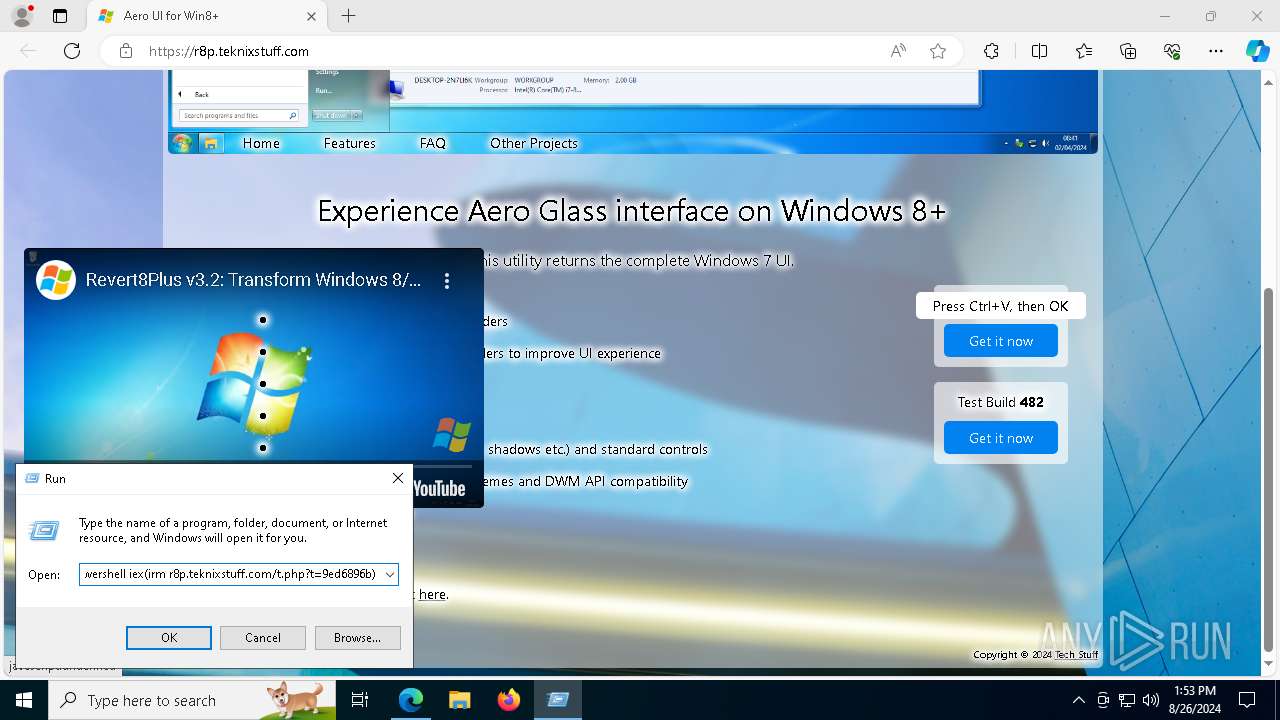View site information lock icon
The height and width of the screenshot is (720, 1280).
click(x=125, y=51)
